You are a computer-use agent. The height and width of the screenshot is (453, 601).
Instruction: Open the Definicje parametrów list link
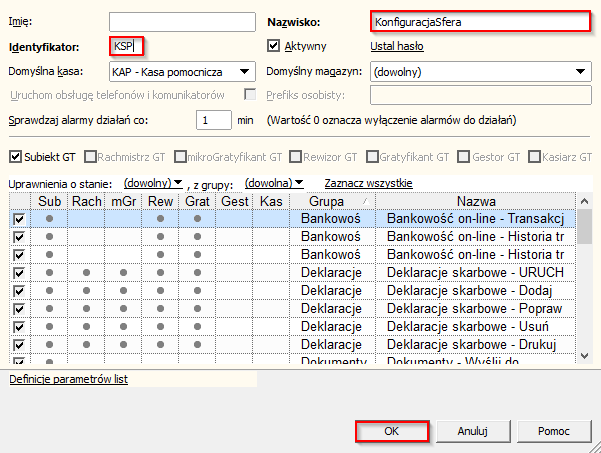(68, 379)
